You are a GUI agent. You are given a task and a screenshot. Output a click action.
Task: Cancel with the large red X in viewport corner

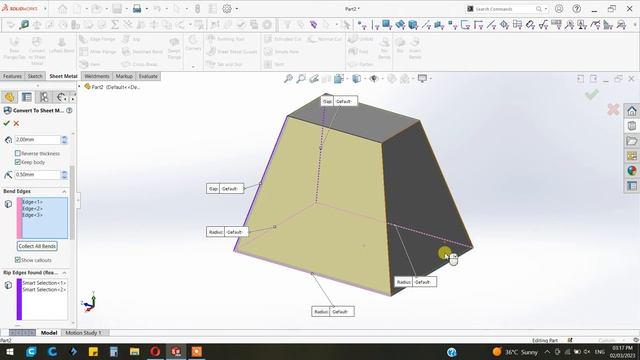click(x=613, y=109)
